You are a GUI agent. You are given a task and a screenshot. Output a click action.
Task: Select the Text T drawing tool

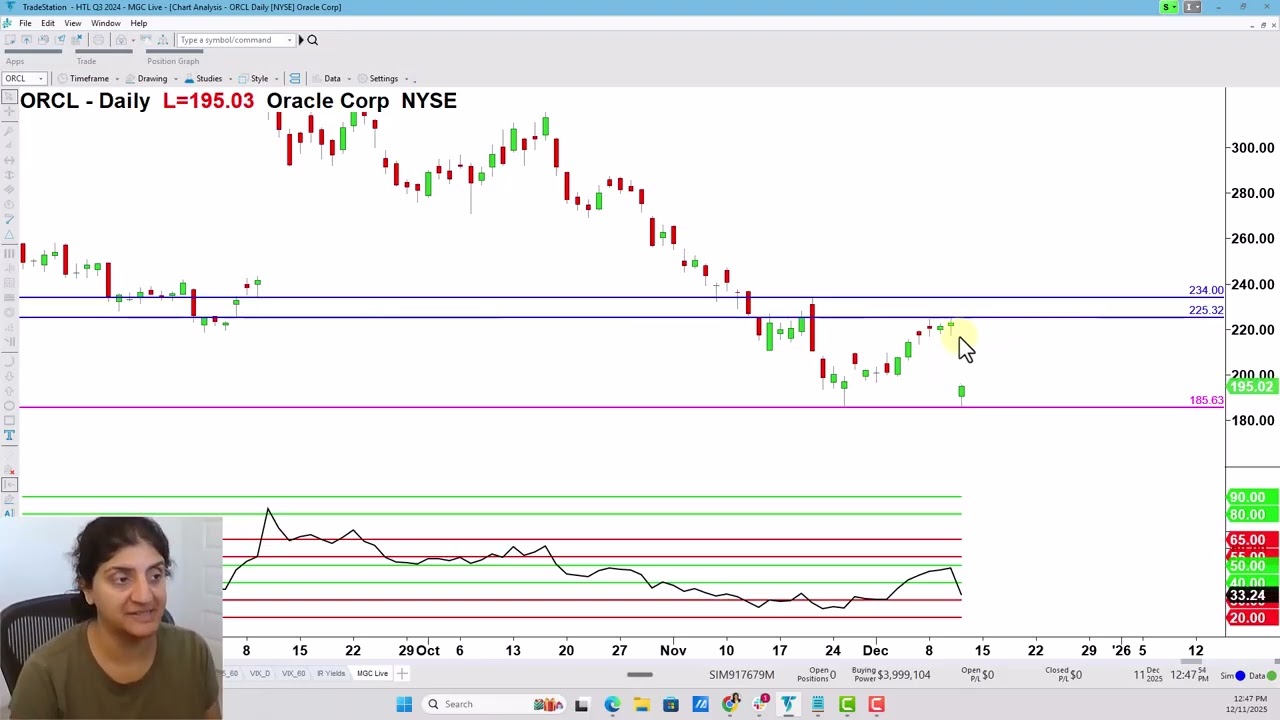9,435
